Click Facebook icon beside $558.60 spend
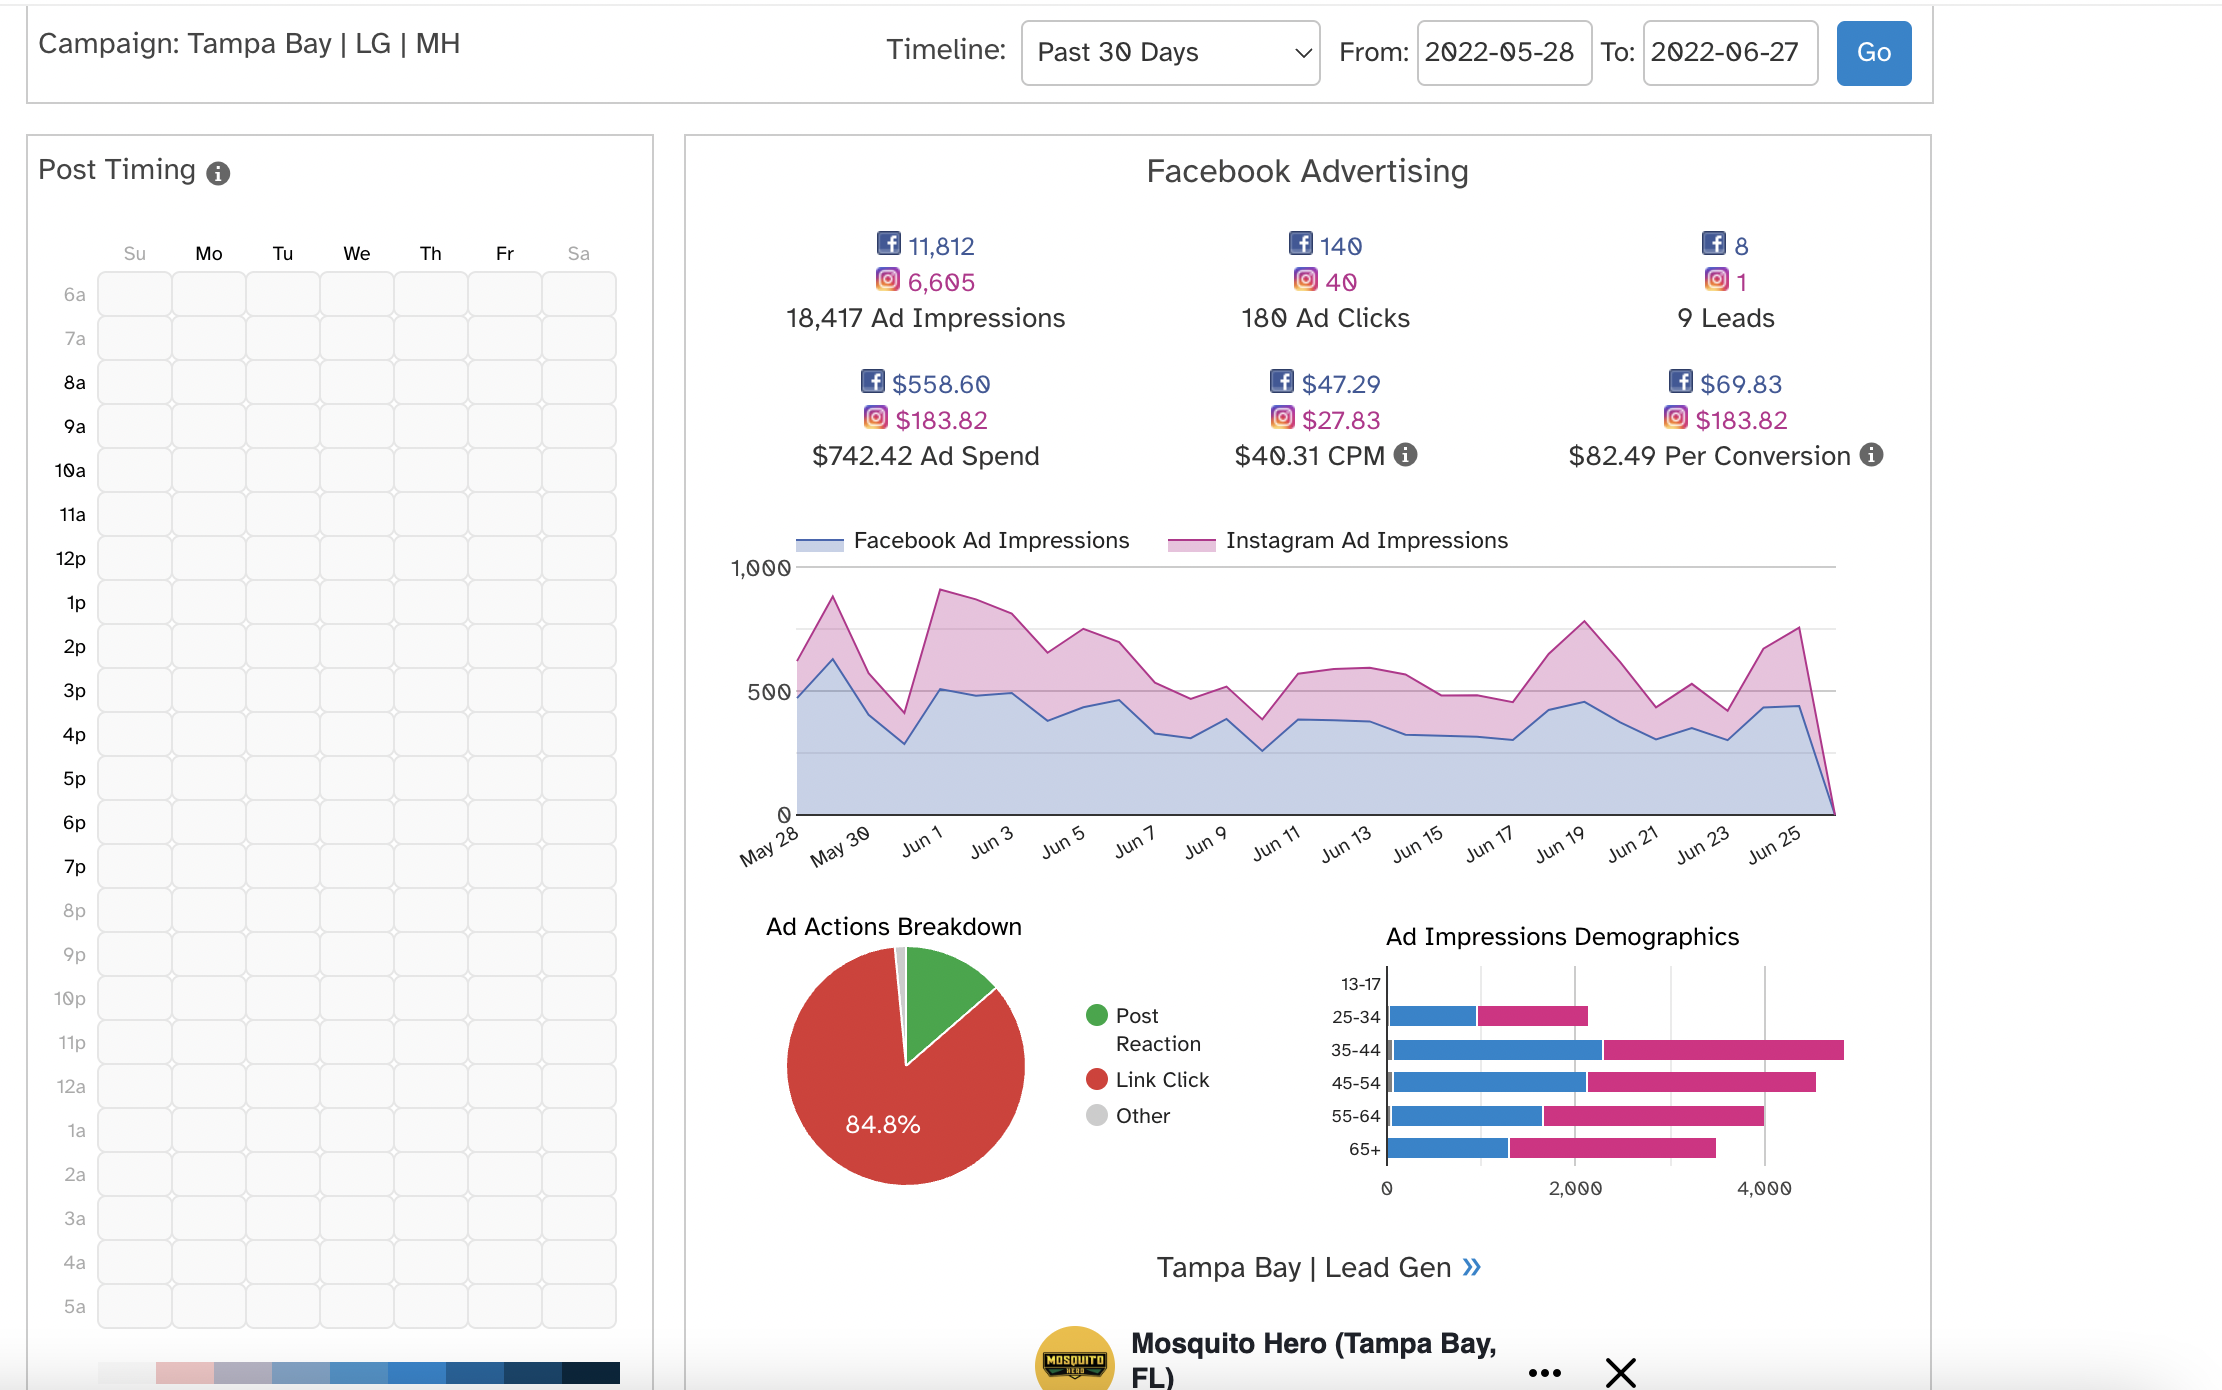Viewport: 2222px width, 1390px height. (873, 381)
